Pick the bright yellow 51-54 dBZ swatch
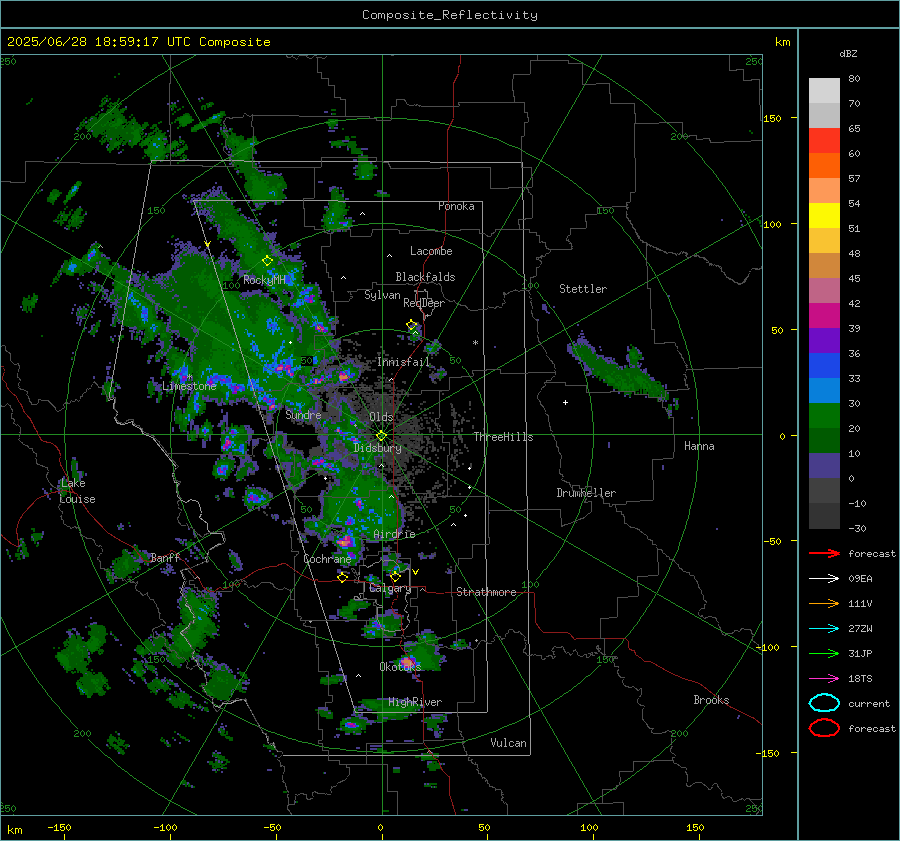 click(824, 216)
